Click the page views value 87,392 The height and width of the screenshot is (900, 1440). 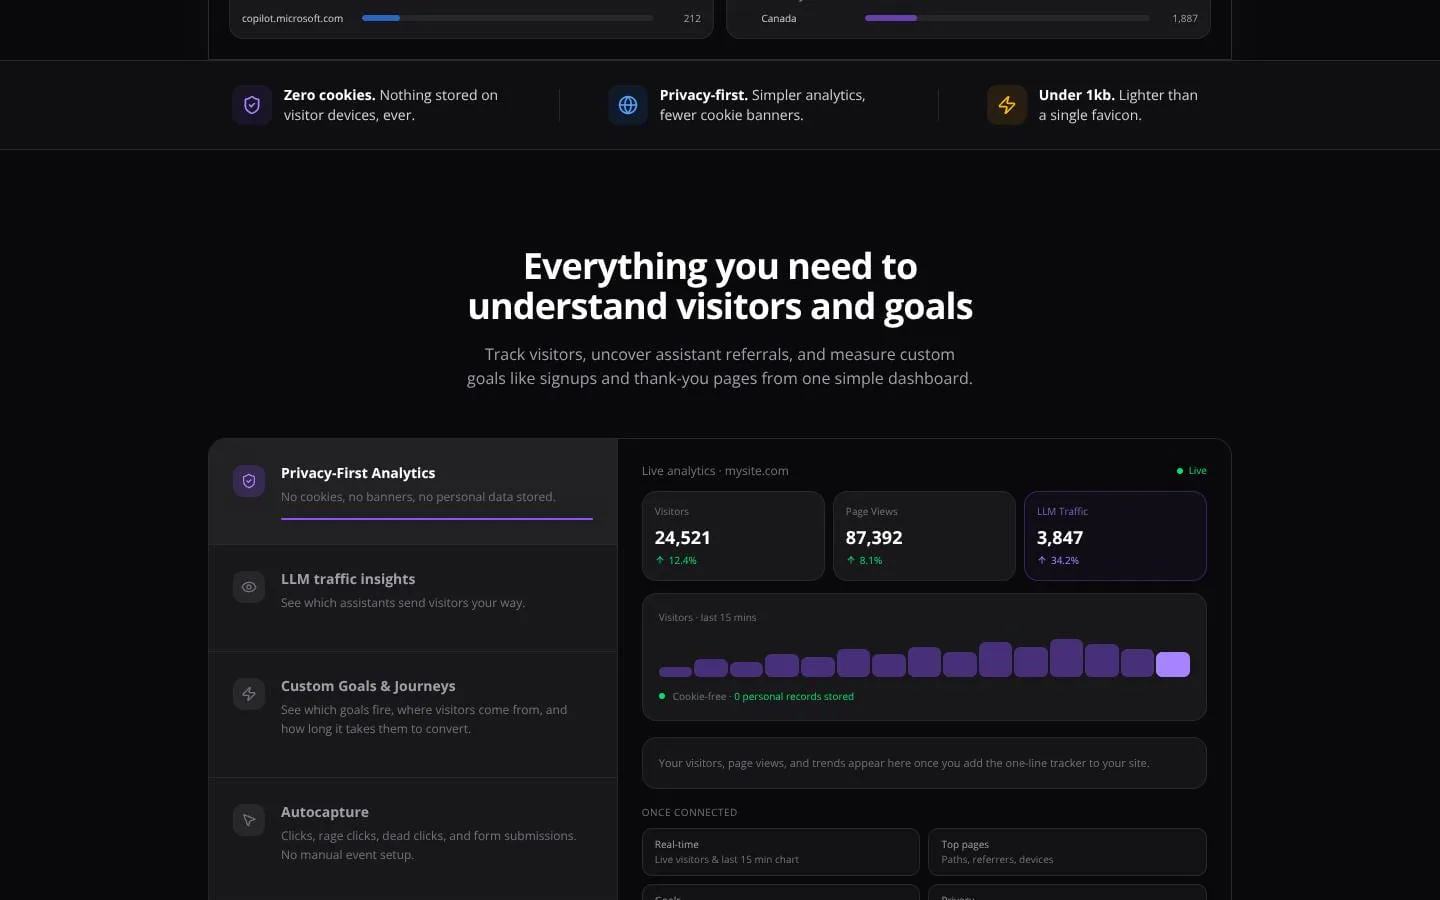pyautogui.click(x=874, y=538)
